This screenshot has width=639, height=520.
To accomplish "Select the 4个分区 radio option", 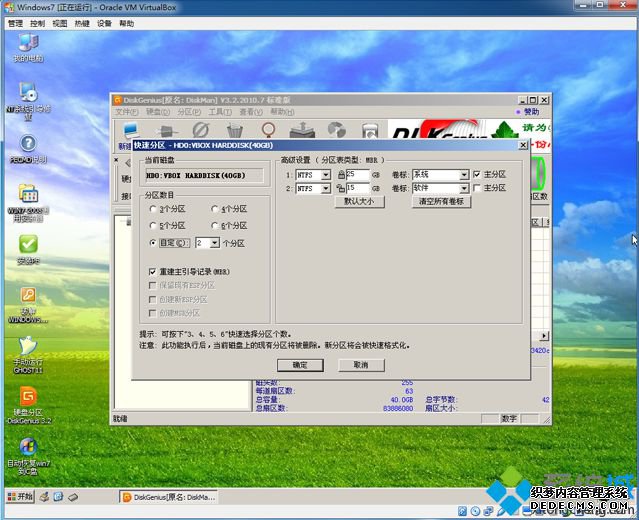I will (215, 209).
